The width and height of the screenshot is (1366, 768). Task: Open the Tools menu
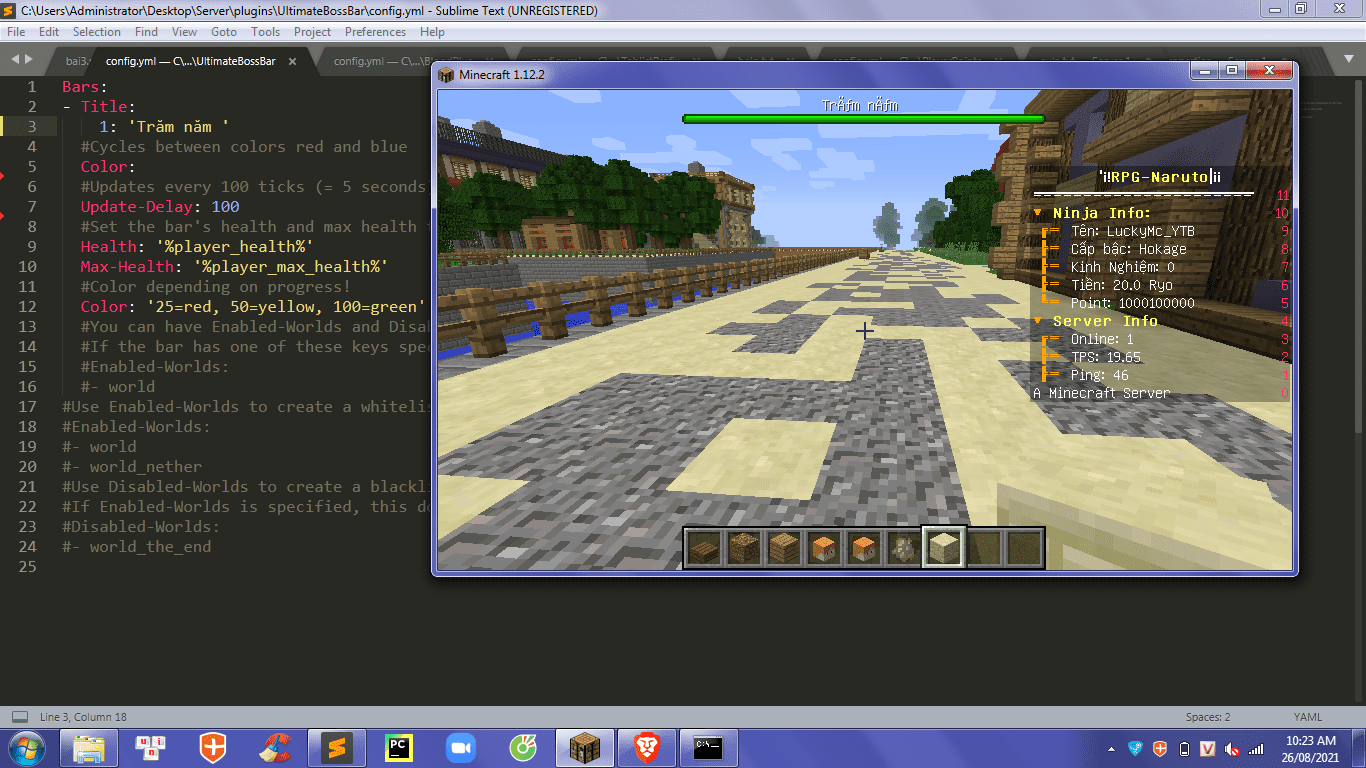pos(266,32)
